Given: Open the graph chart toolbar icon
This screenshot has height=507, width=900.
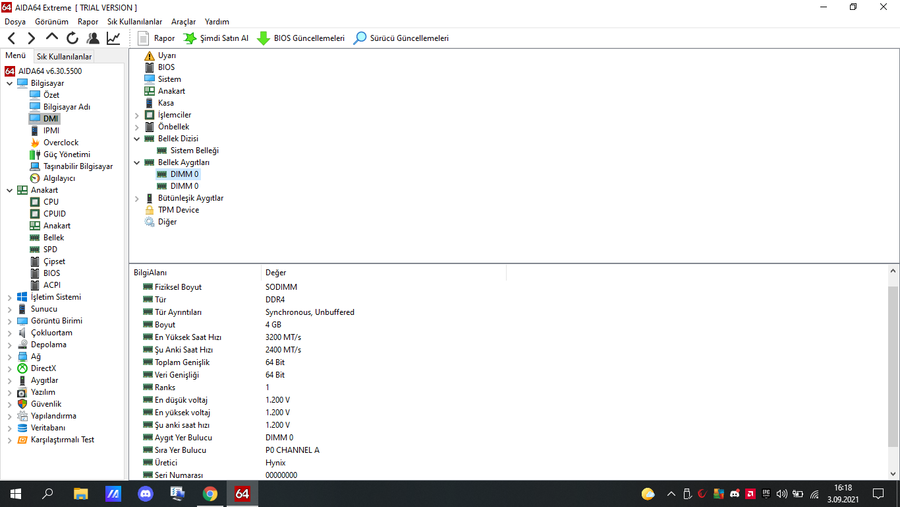Looking at the screenshot, I should [x=113, y=38].
